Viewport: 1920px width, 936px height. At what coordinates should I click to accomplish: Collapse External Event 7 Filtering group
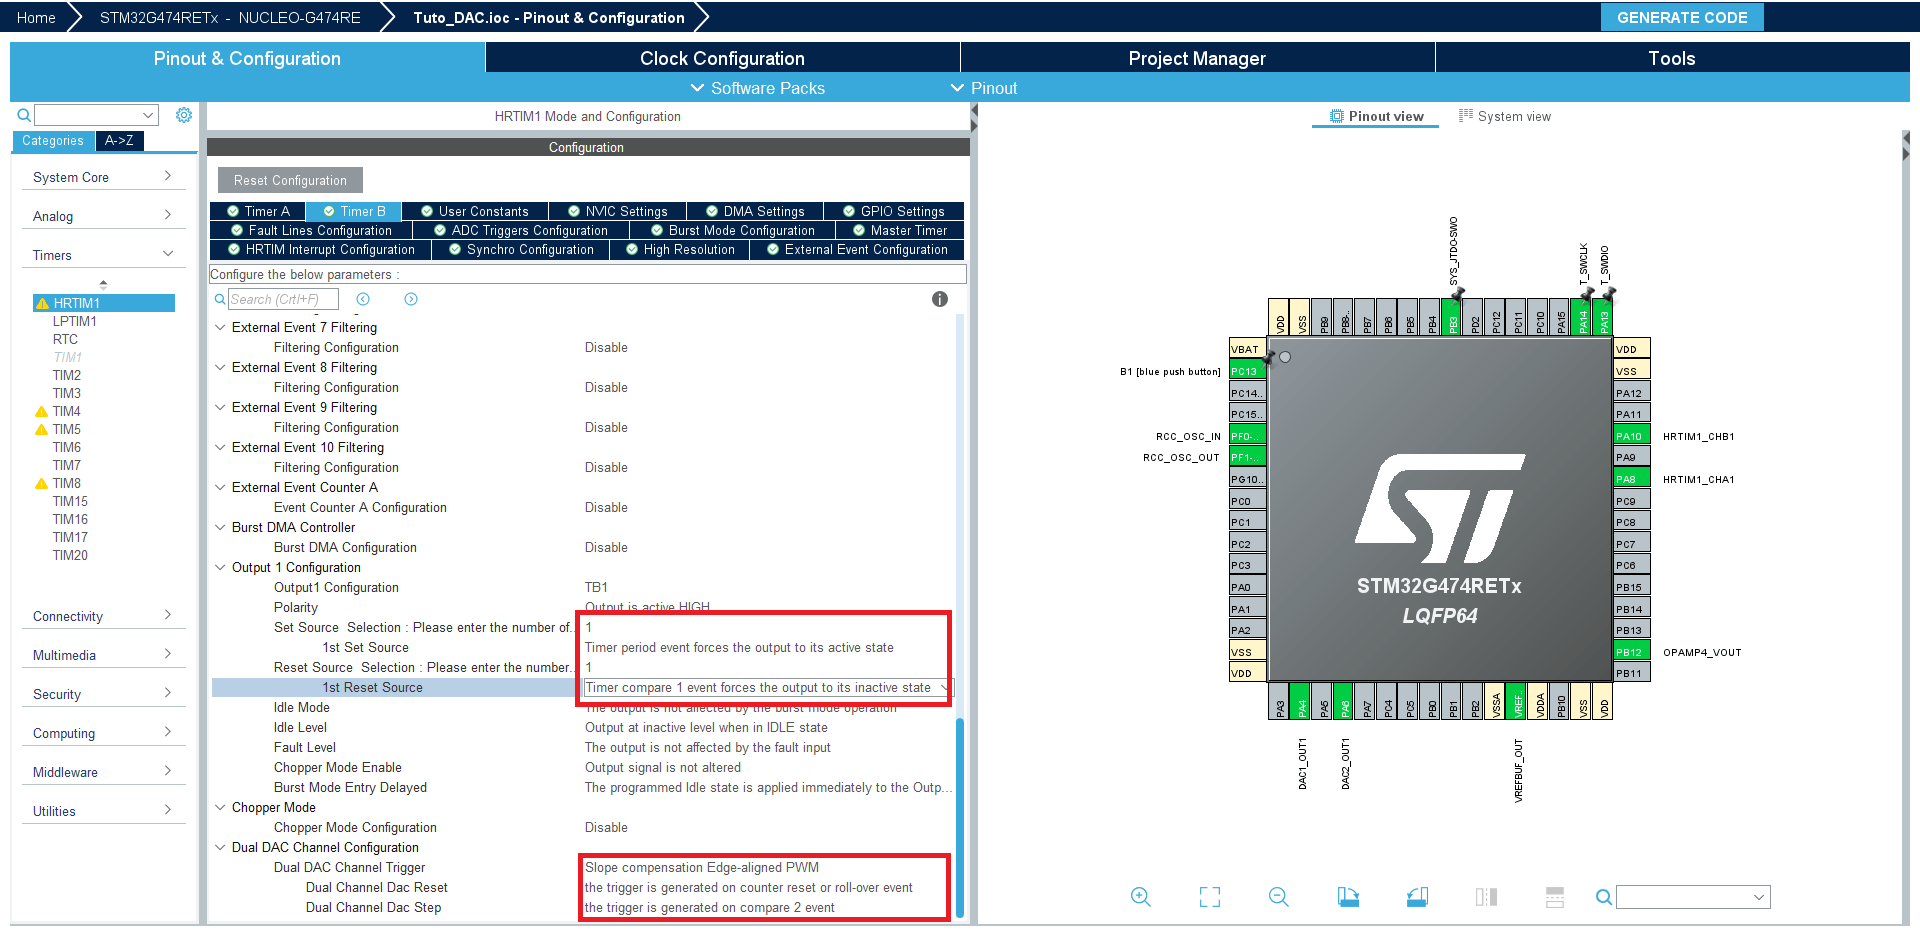(220, 327)
